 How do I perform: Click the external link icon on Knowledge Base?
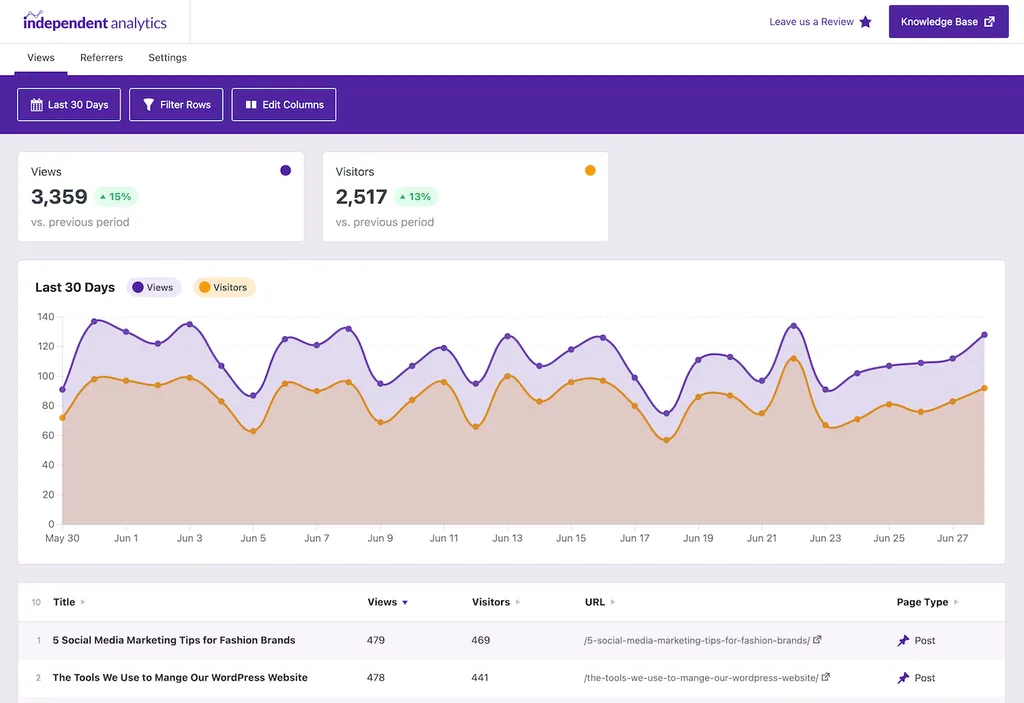989,22
